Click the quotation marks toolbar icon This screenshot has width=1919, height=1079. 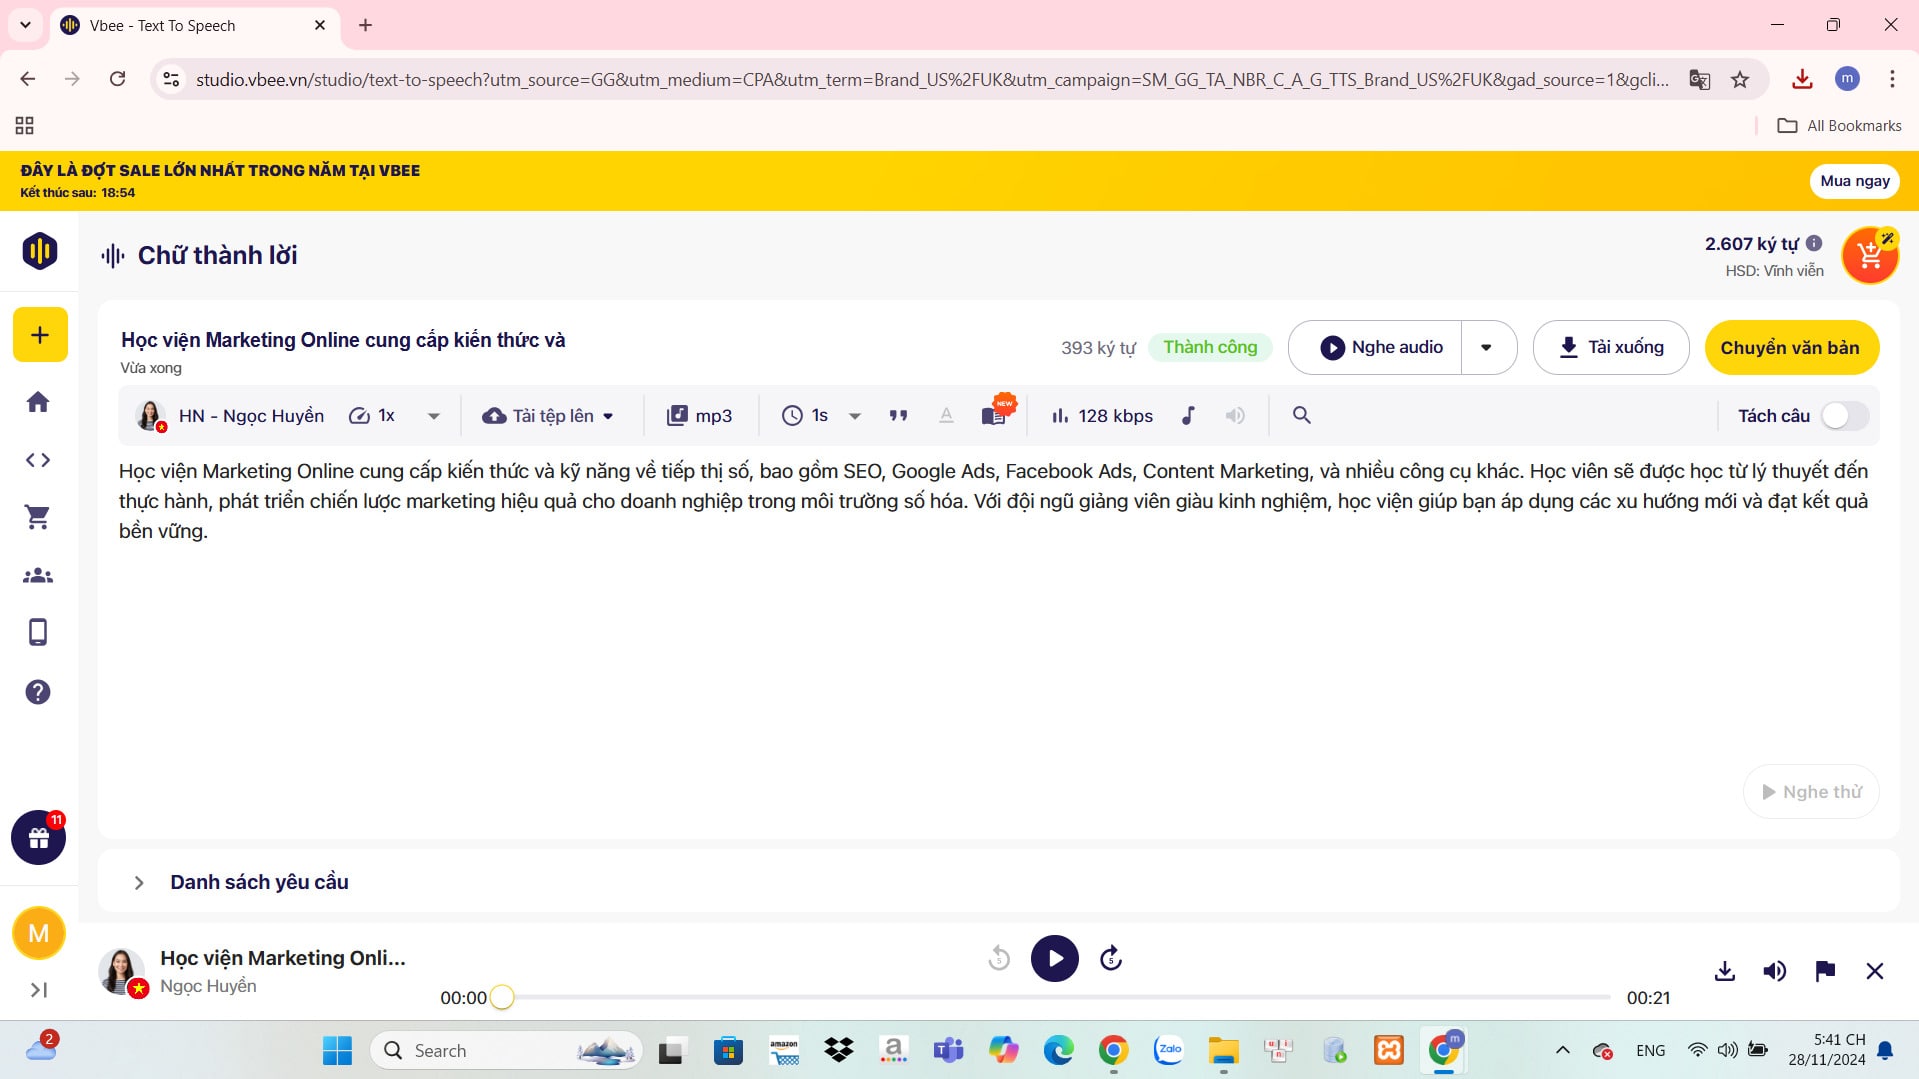coord(898,415)
